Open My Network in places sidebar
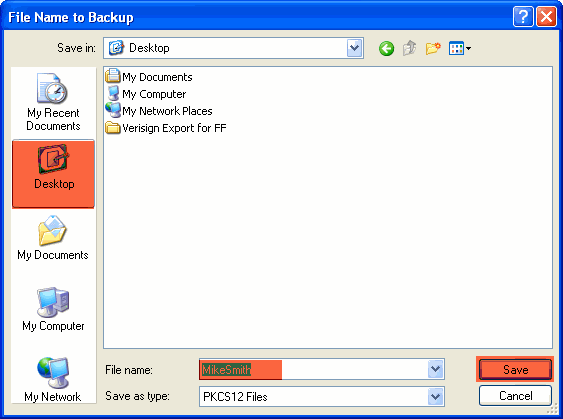 point(53,380)
